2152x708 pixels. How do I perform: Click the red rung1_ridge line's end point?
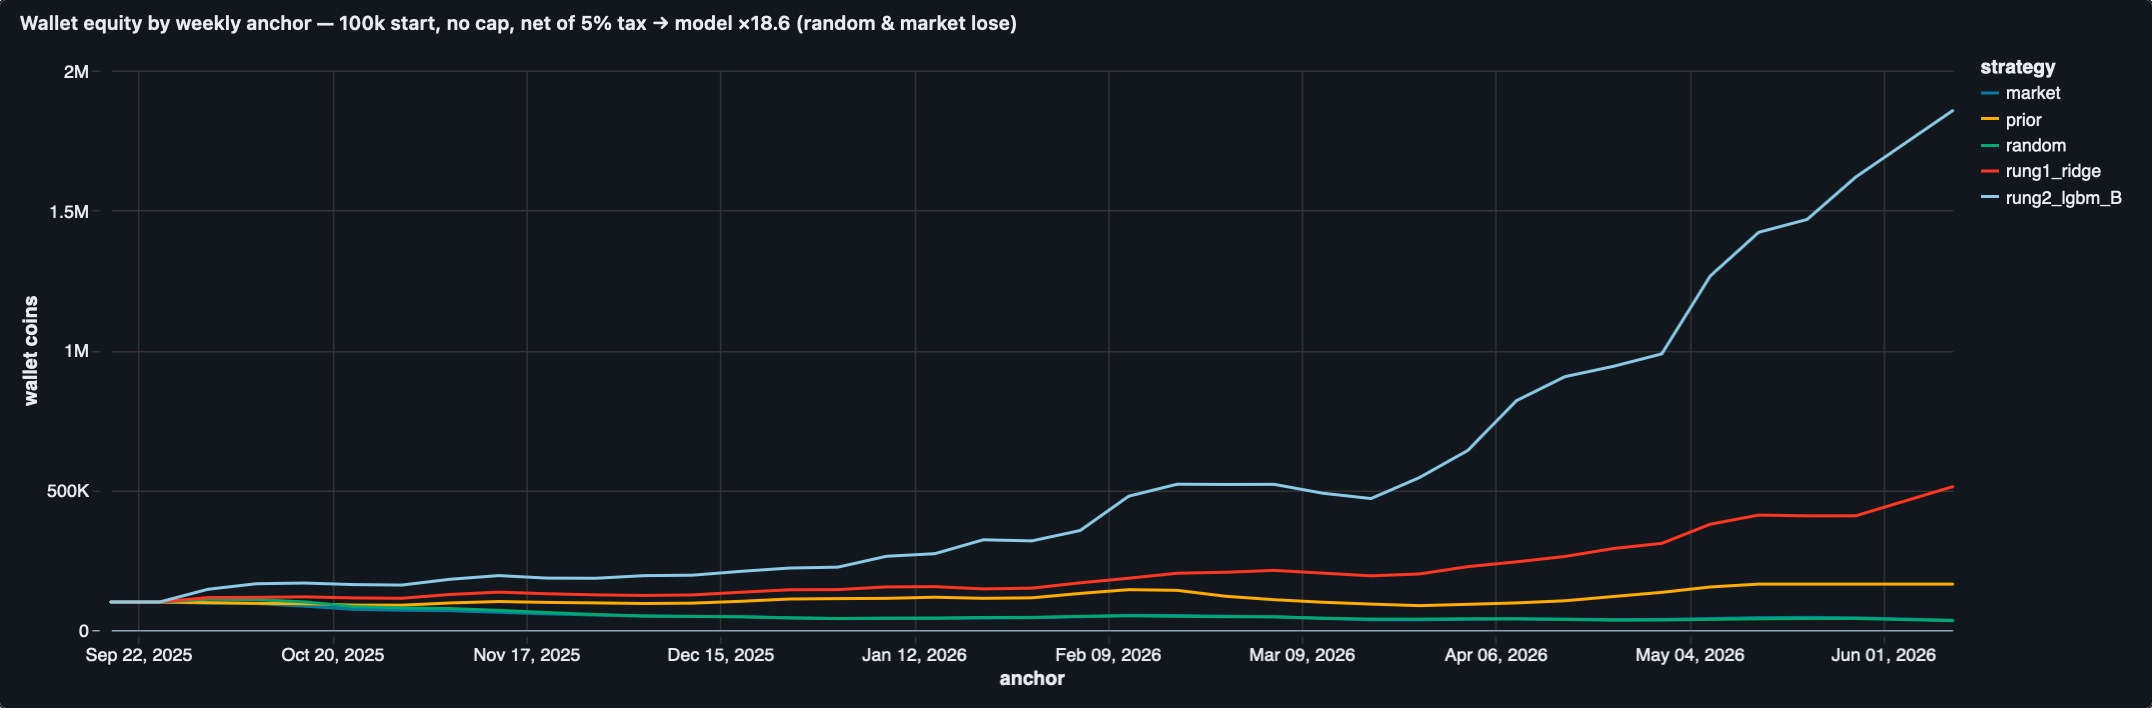[1953, 487]
